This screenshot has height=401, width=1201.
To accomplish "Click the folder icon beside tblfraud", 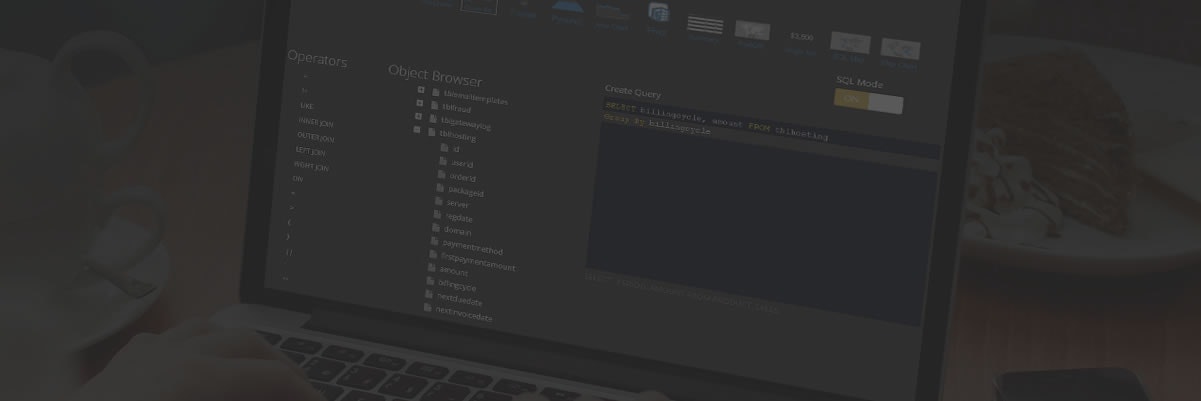I will pos(435,105).
